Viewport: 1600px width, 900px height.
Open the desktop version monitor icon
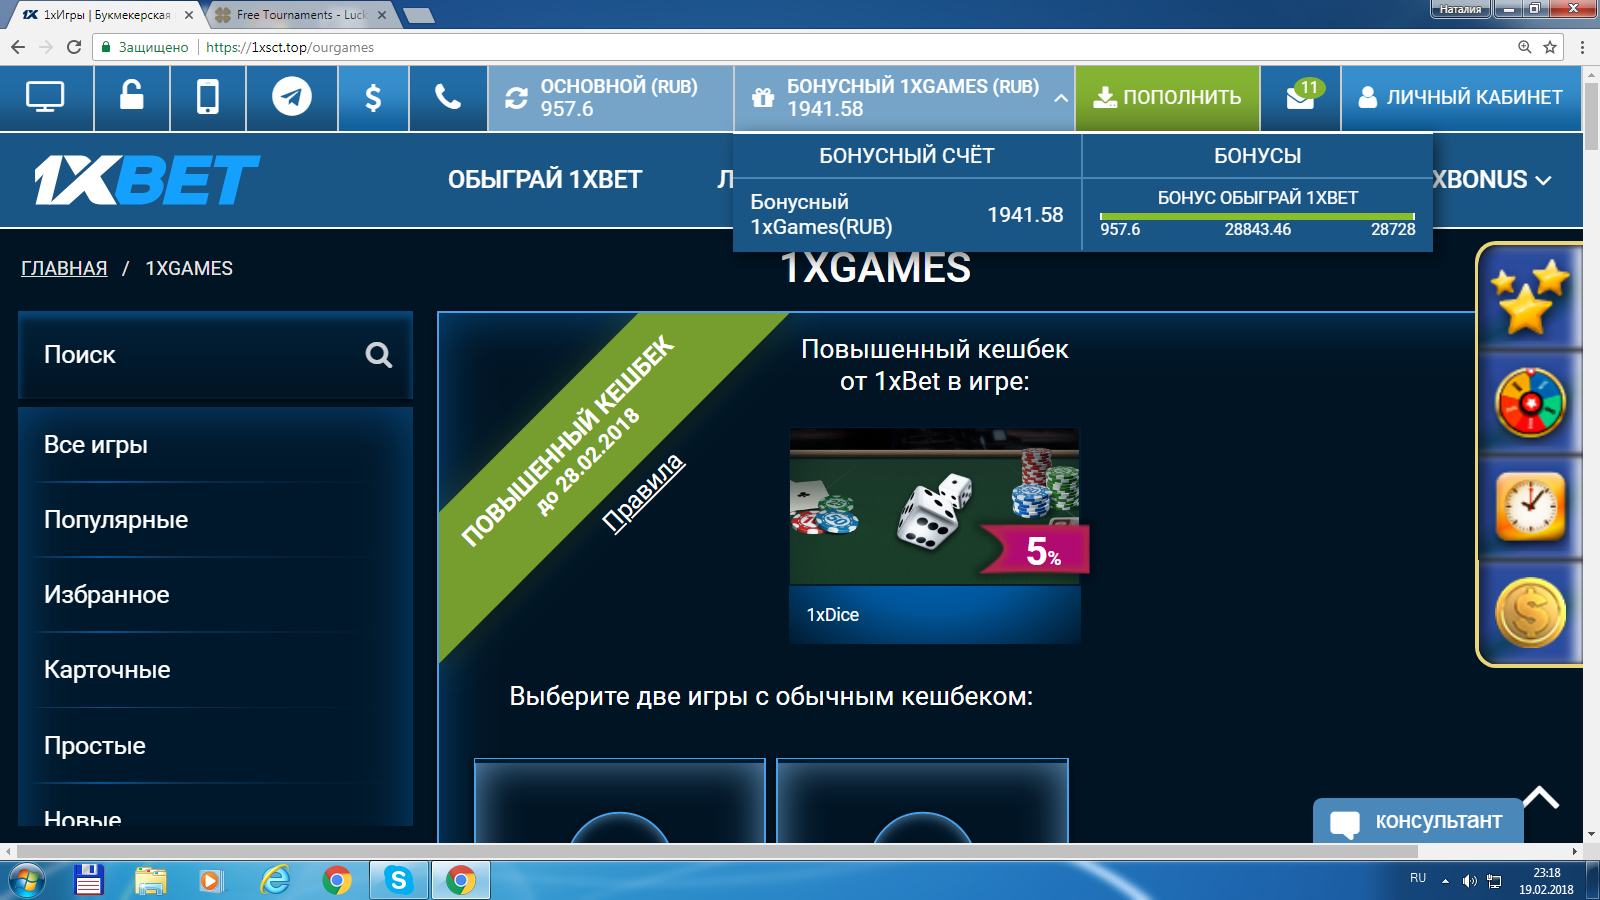(45, 98)
